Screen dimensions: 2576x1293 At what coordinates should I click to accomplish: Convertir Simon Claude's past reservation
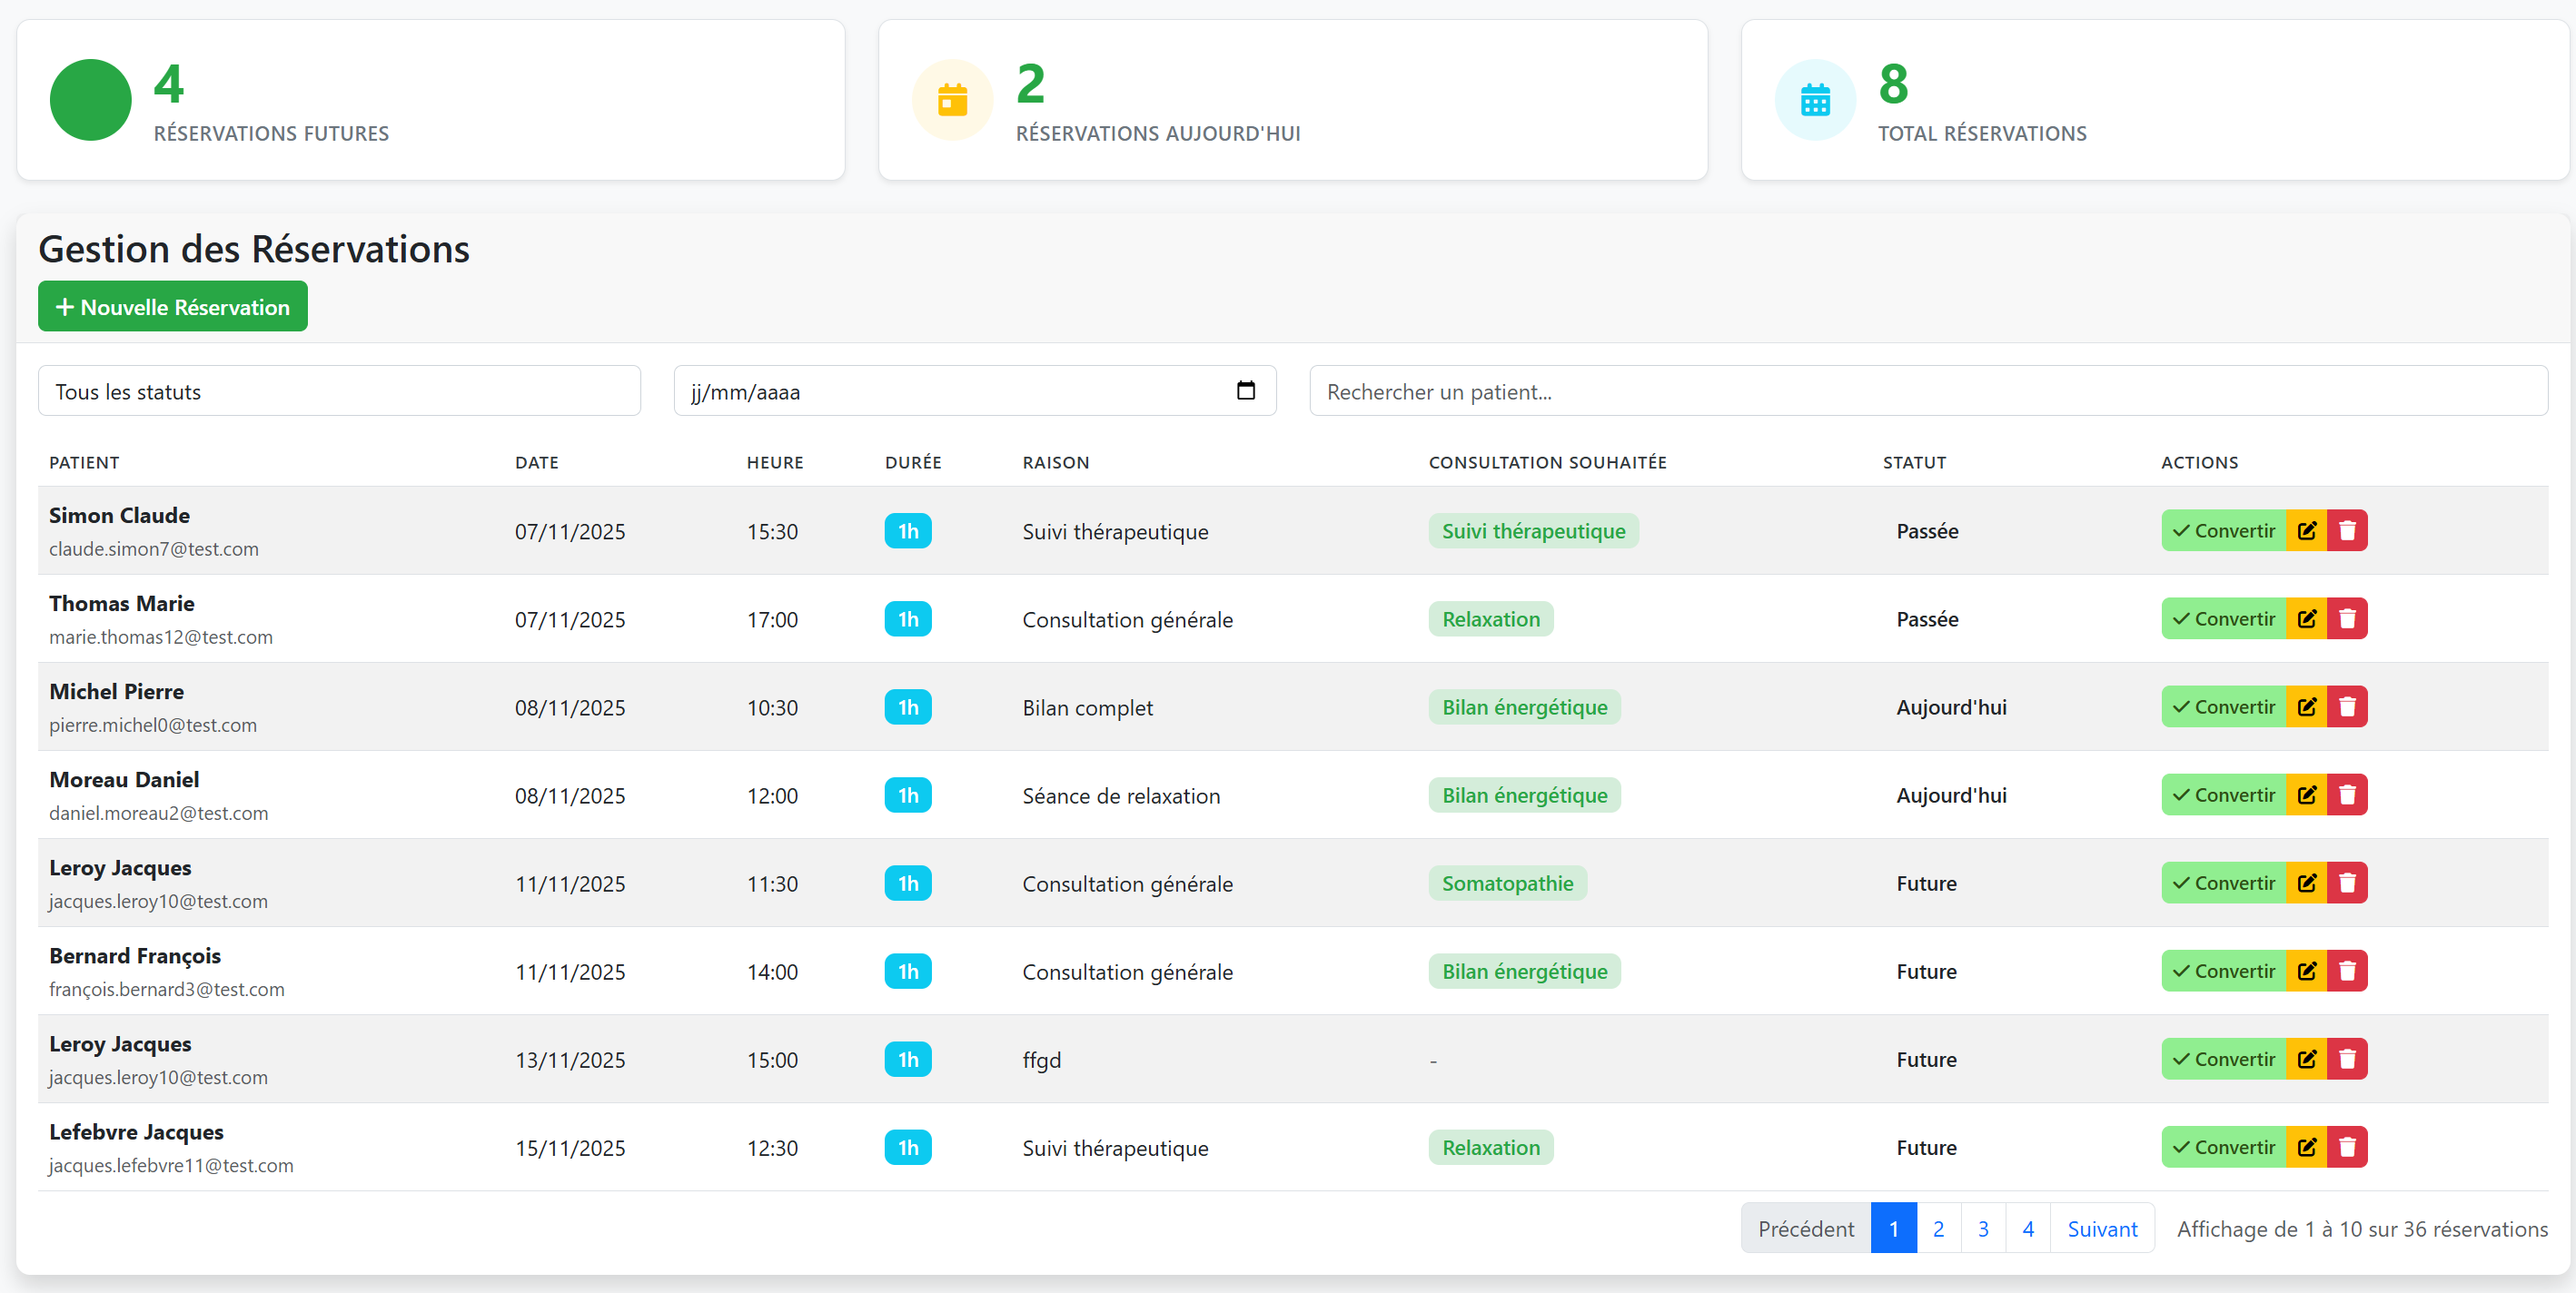click(x=2222, y=531)
